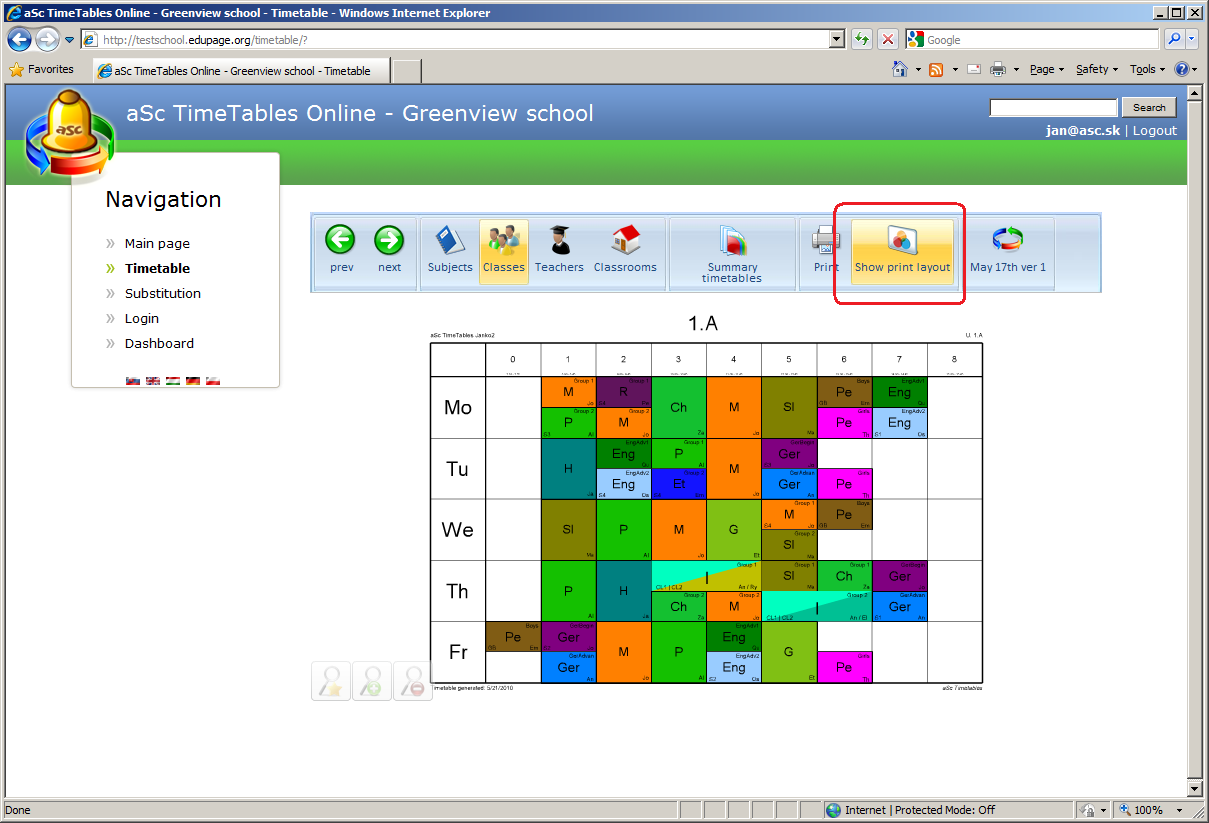Click the May 17th ver 1 version icon
Viewport: 1209px width, 823px height.
click(1007, 241)
